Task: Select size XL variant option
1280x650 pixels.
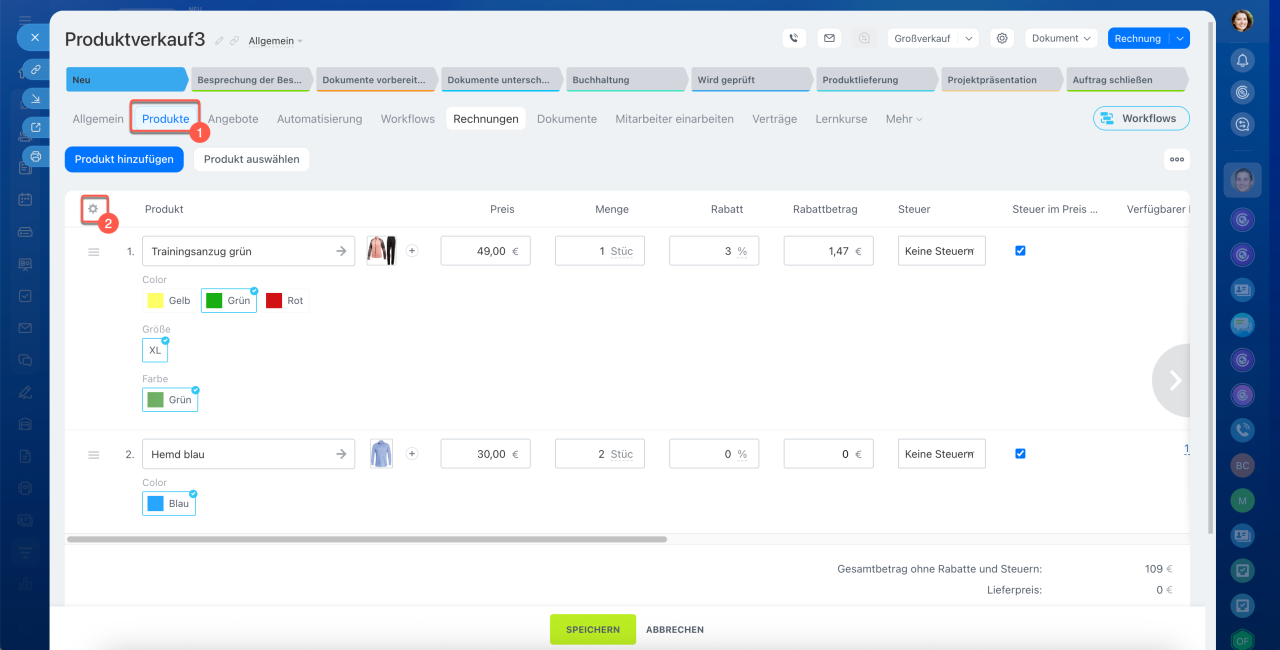Action: pyautogui.click(x=155, y=350)
